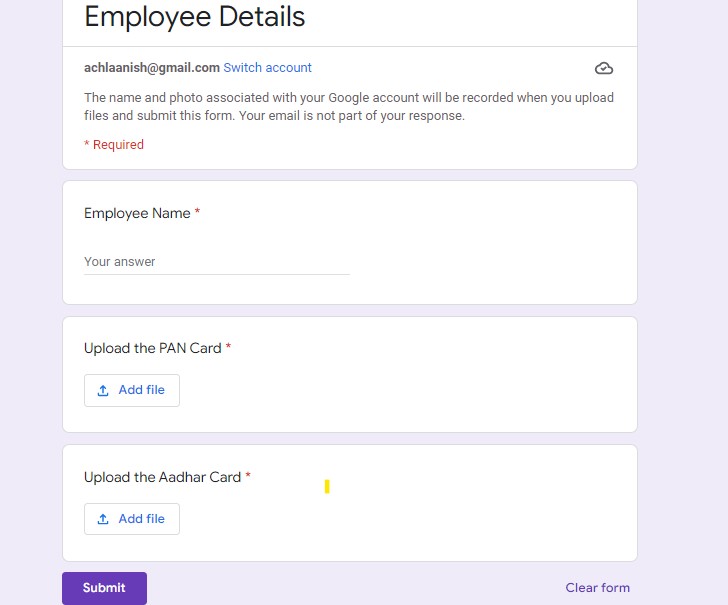Click the Google account recording notice paragraph
The image size is (728, 605).
pos(349,107)
